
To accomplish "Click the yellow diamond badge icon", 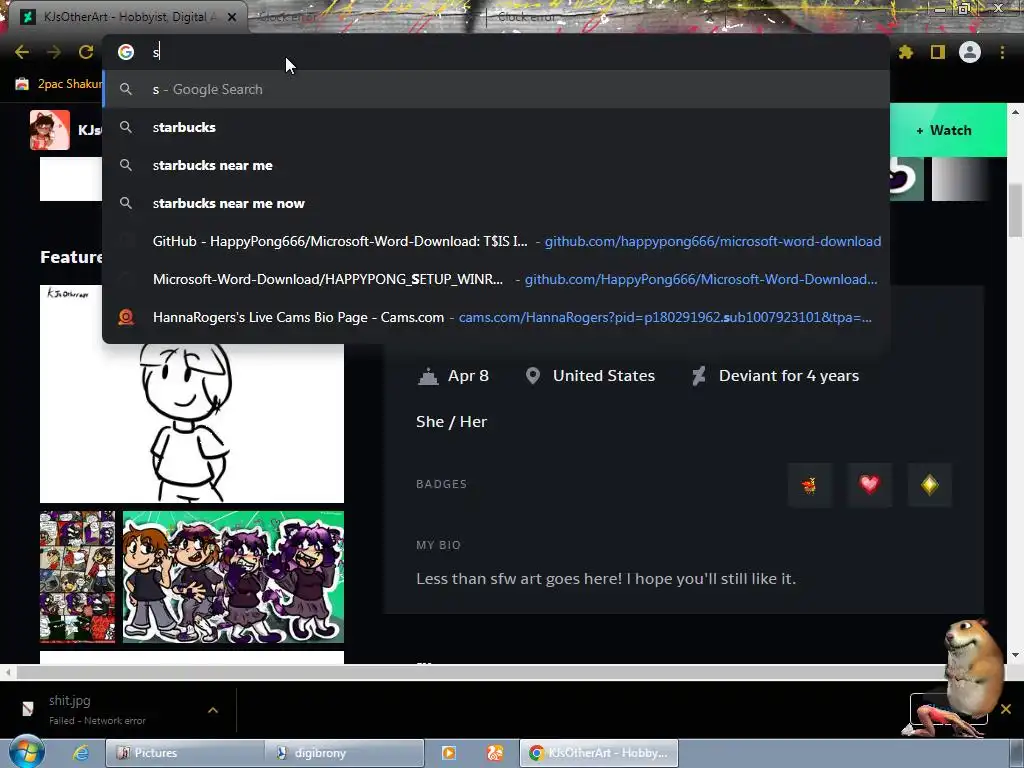I will [x=929, y=485].
